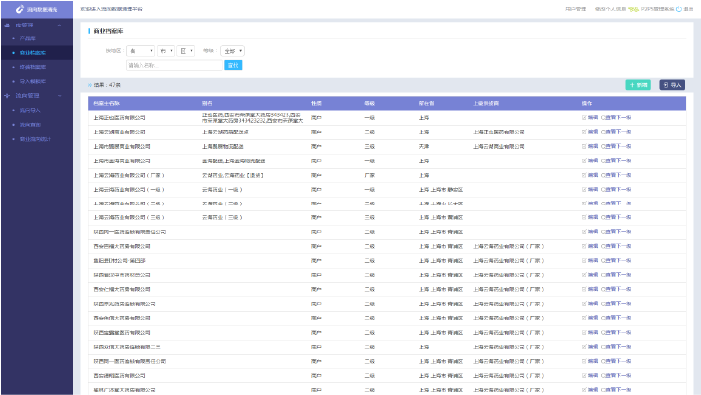Viewport: 701px width, 395px height.
Task: Click the green 新增 button
Action: (x=638, y=85)
